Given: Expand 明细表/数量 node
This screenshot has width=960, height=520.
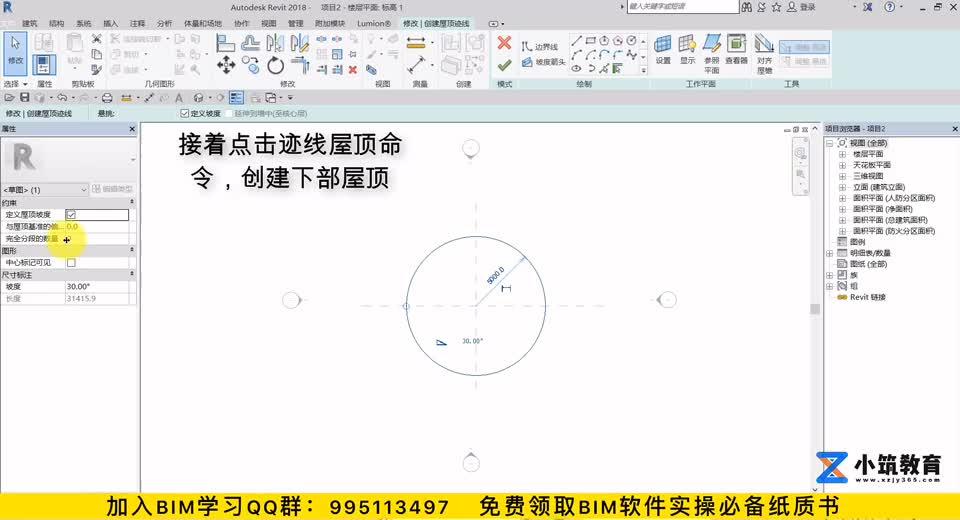Looking at the screenshot, I should click(x=830, y=253).
